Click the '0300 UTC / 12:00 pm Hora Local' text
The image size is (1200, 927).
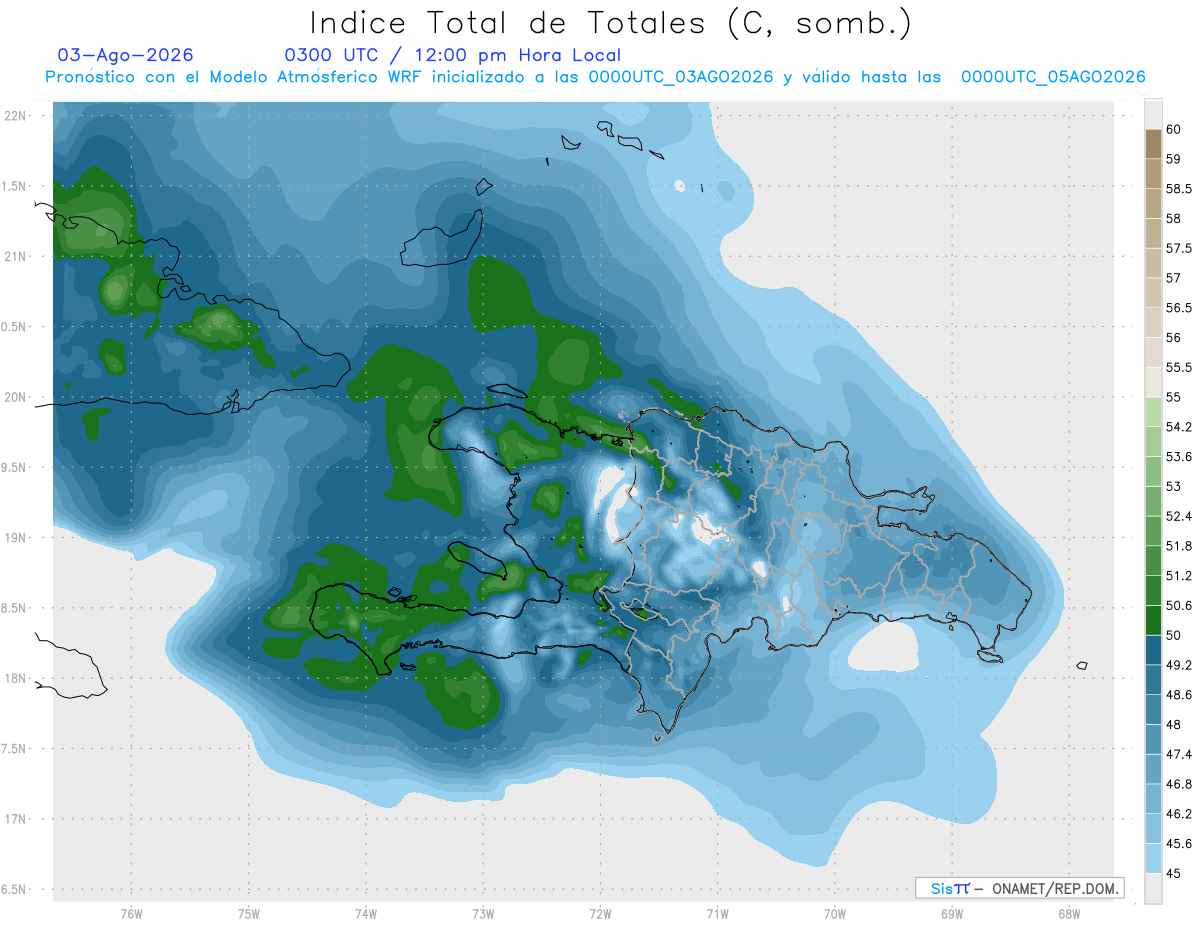point(453,55)
